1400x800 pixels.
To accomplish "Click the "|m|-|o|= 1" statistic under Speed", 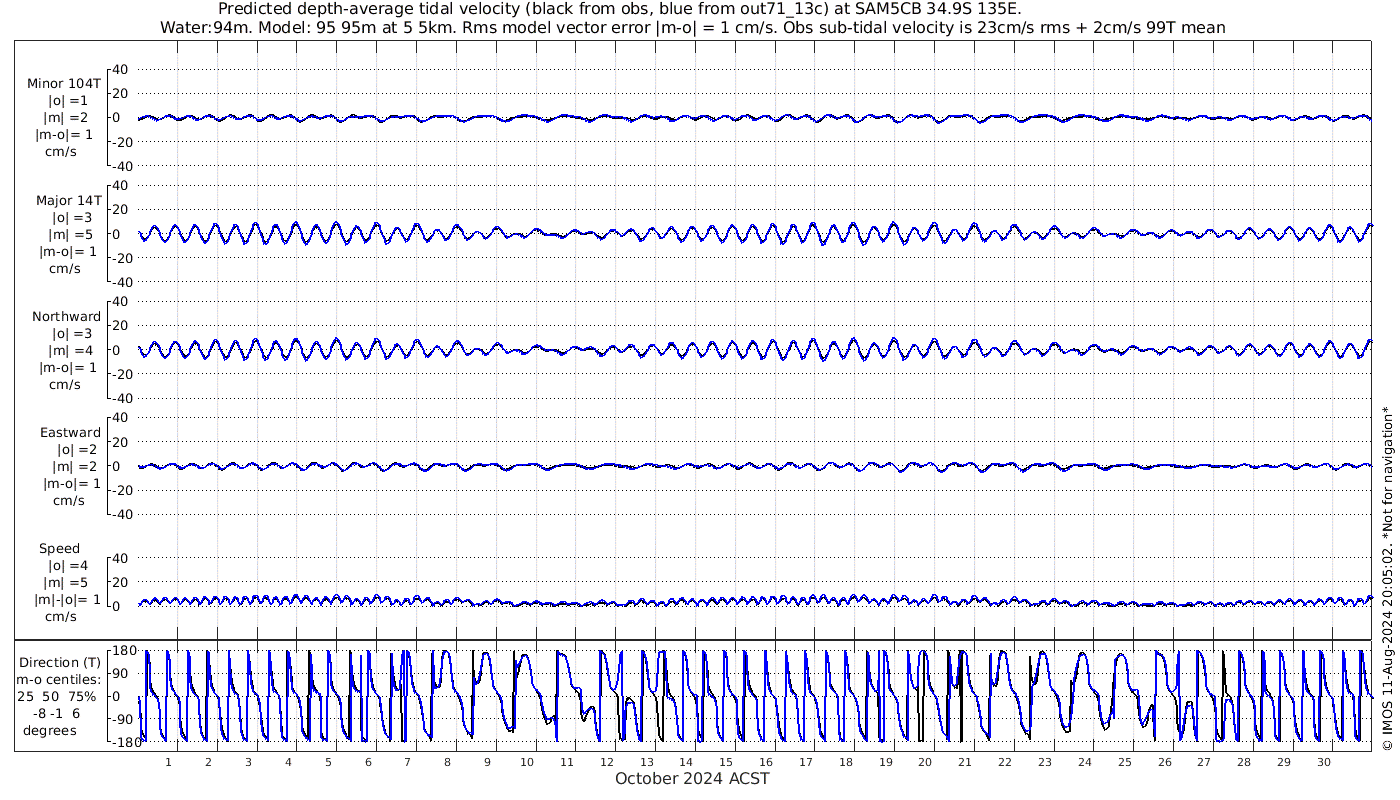I will tap(68, 599).
